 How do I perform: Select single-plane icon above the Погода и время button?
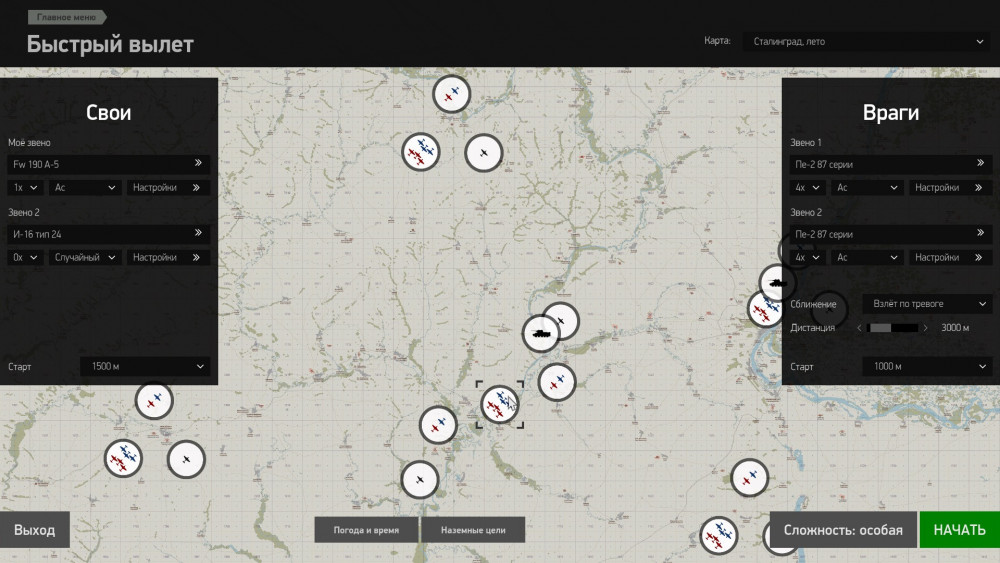(420, 479)
